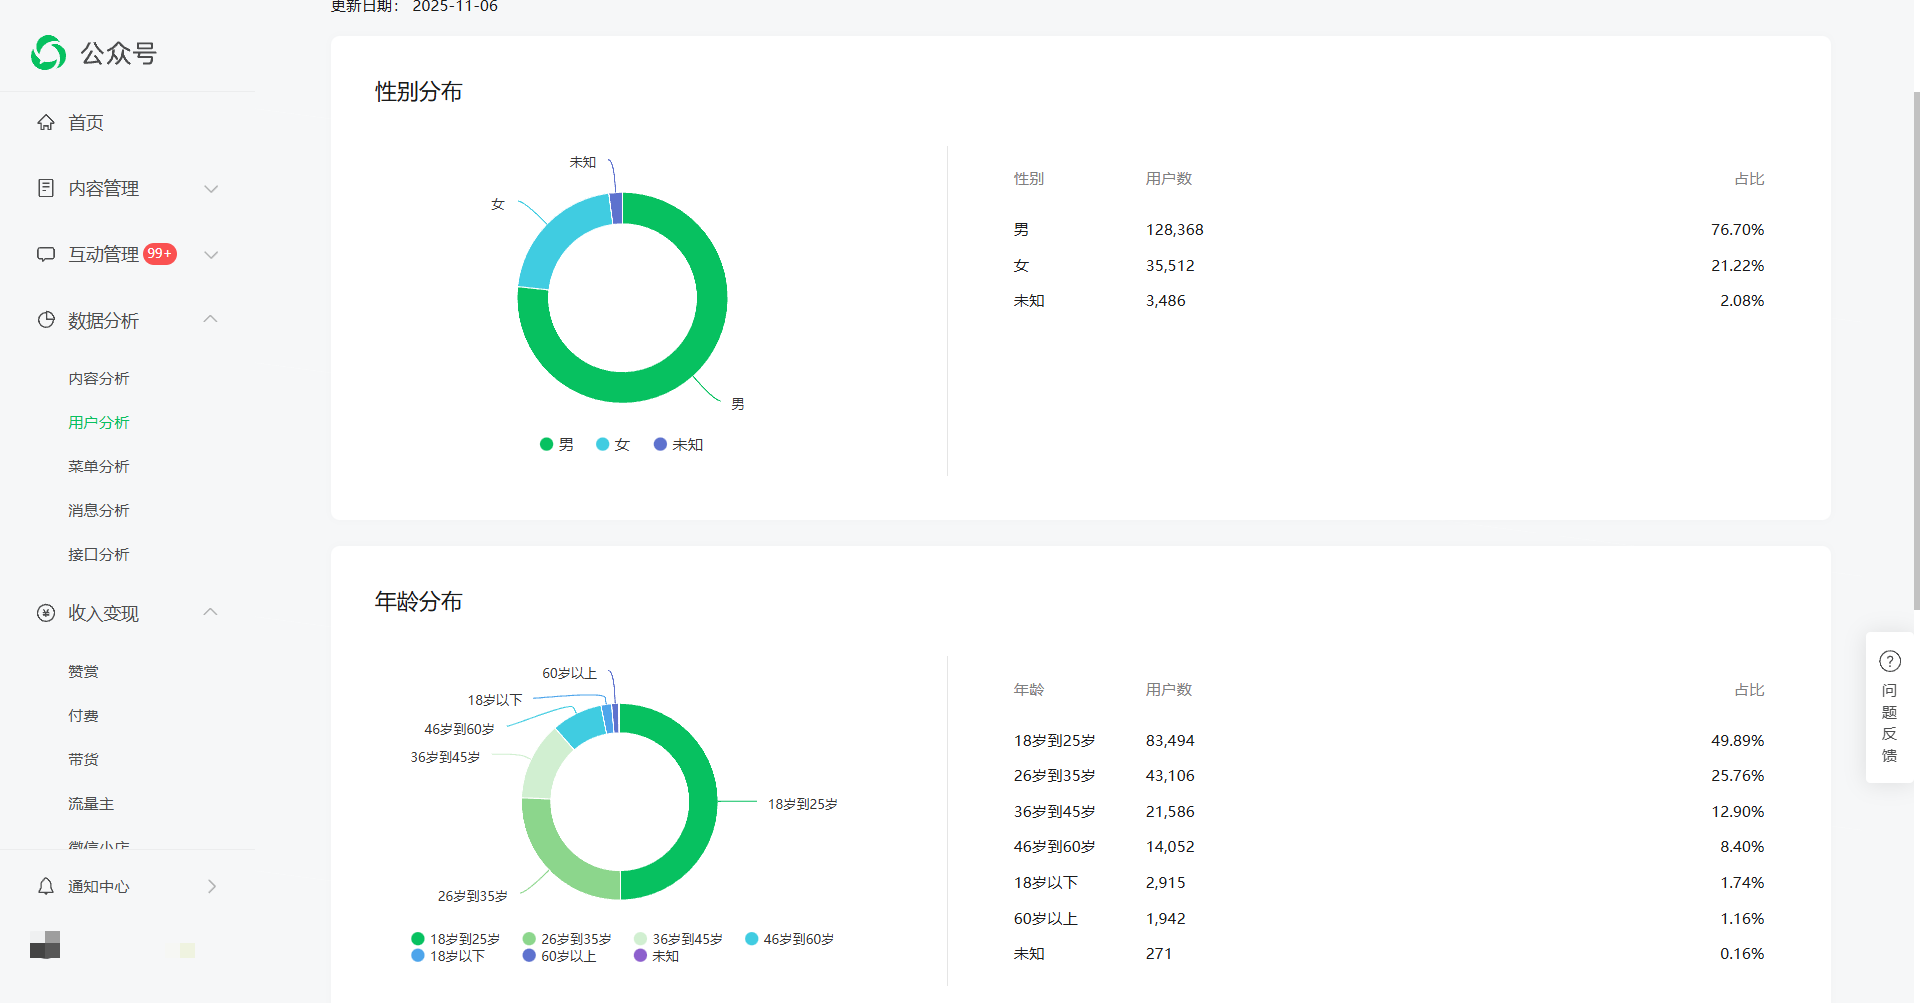The width and height of the screenshot is (1920, 1003).
Task: Toggle the 男 legend in gender chart
Action: (x=557, y=445)
